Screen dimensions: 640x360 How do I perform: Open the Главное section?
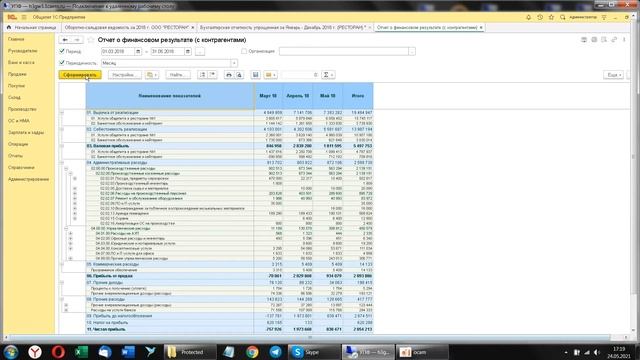click(16, 39)
